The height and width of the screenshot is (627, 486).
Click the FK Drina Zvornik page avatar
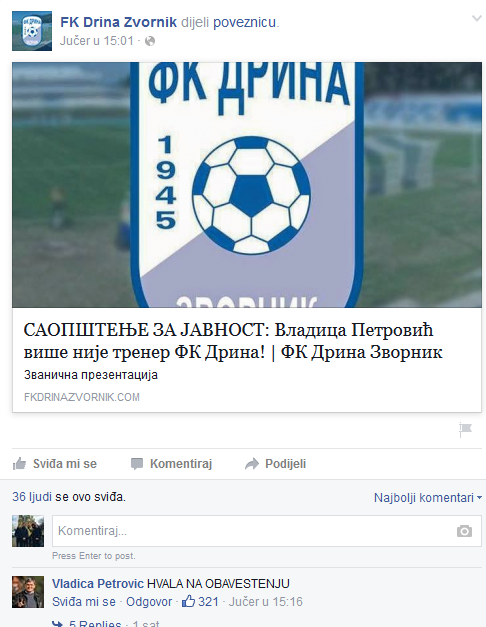[x=32, y=31]
